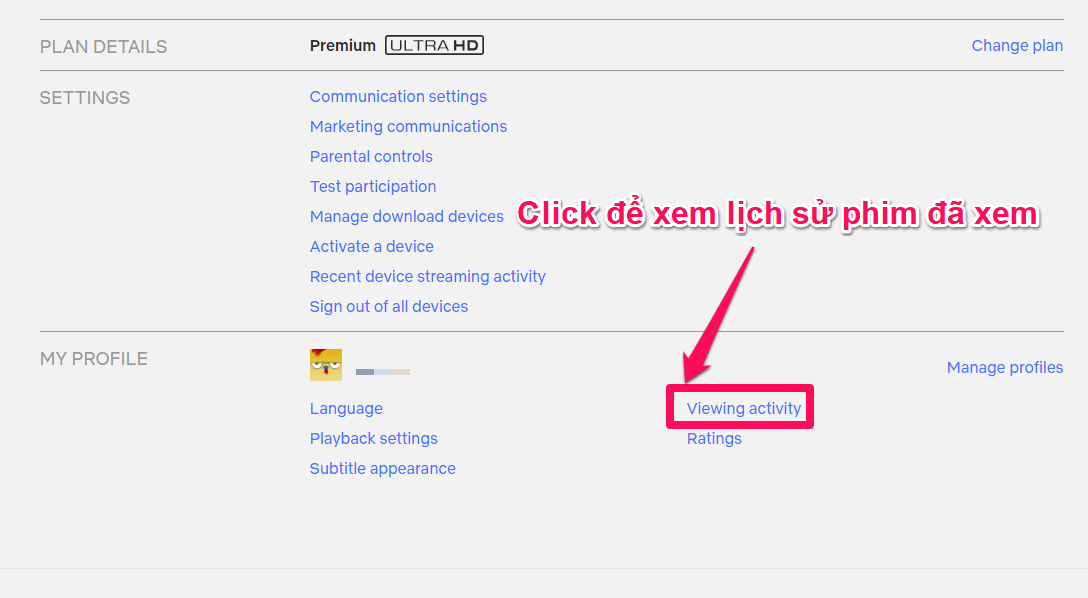
Task: Click Viewing activity link
Action: (744, 409)
